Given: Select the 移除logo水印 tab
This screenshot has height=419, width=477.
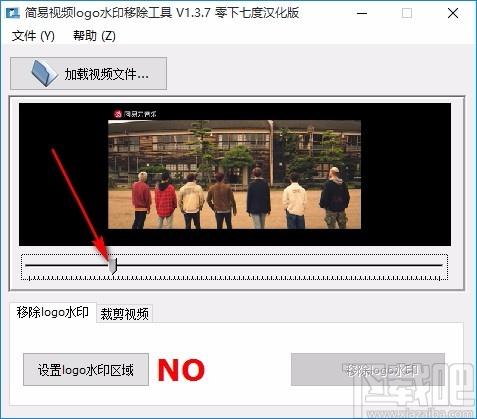Looking at the screenshot, I should coord(53,312).
